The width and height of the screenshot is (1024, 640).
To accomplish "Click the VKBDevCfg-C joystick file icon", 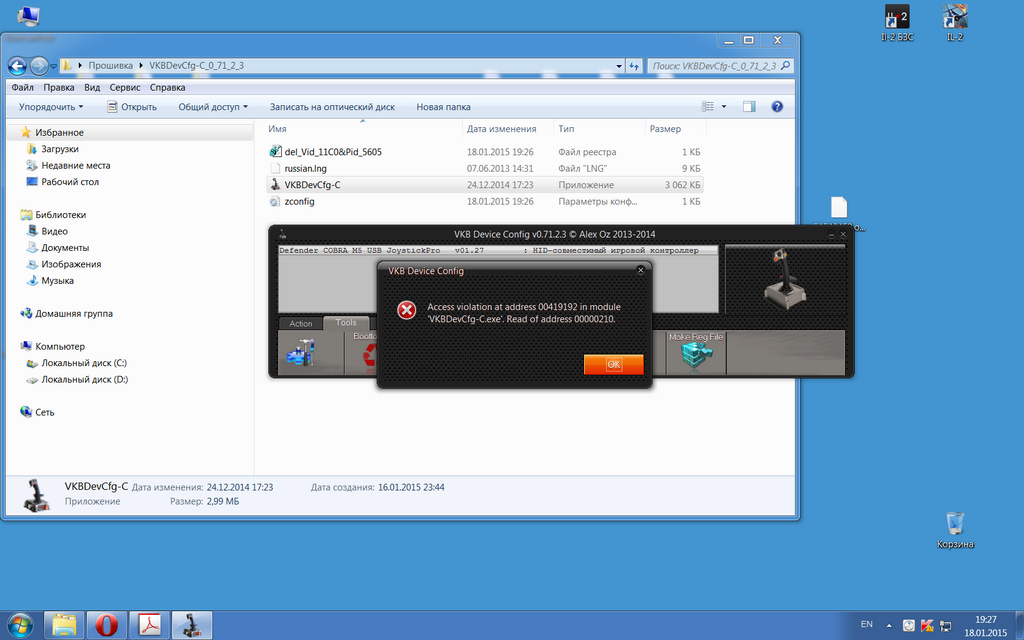I will tap(275, 185).
